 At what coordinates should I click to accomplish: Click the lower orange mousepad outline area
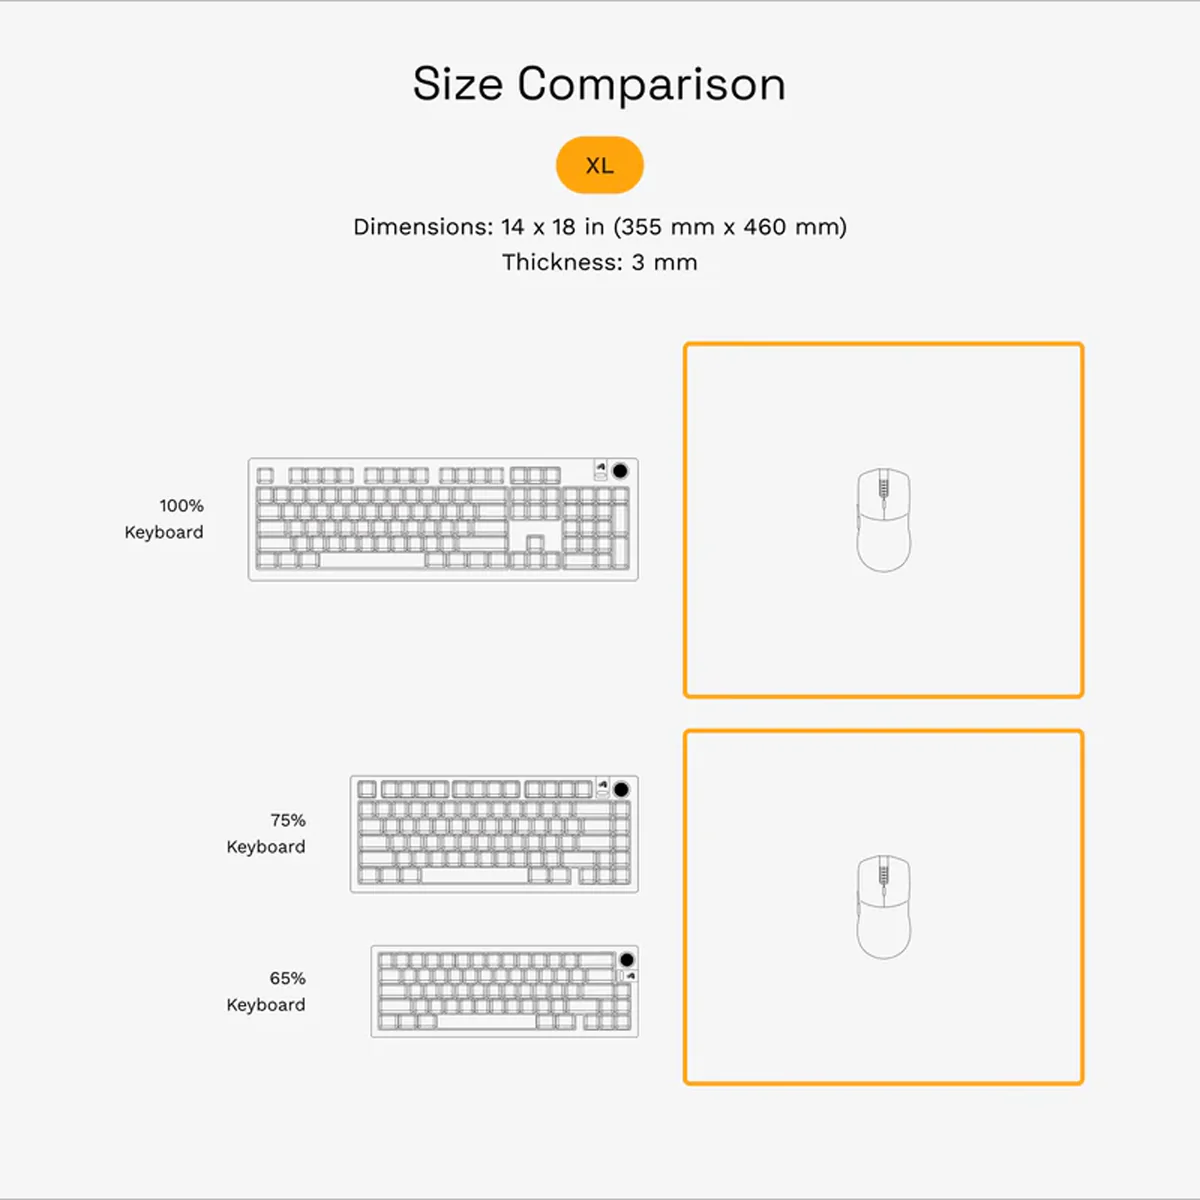[884, 907]
